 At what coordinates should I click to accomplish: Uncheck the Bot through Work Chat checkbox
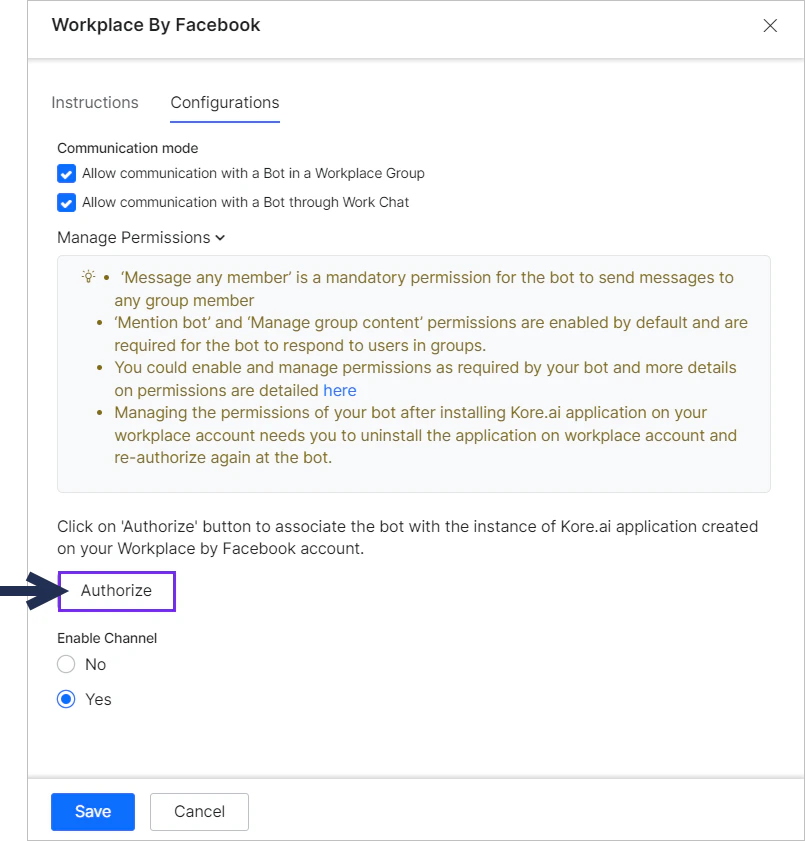tap(67, 203)
